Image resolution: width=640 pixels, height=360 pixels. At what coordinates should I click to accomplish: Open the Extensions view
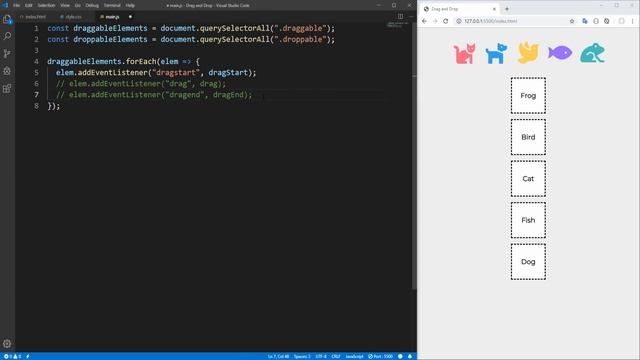7,89
